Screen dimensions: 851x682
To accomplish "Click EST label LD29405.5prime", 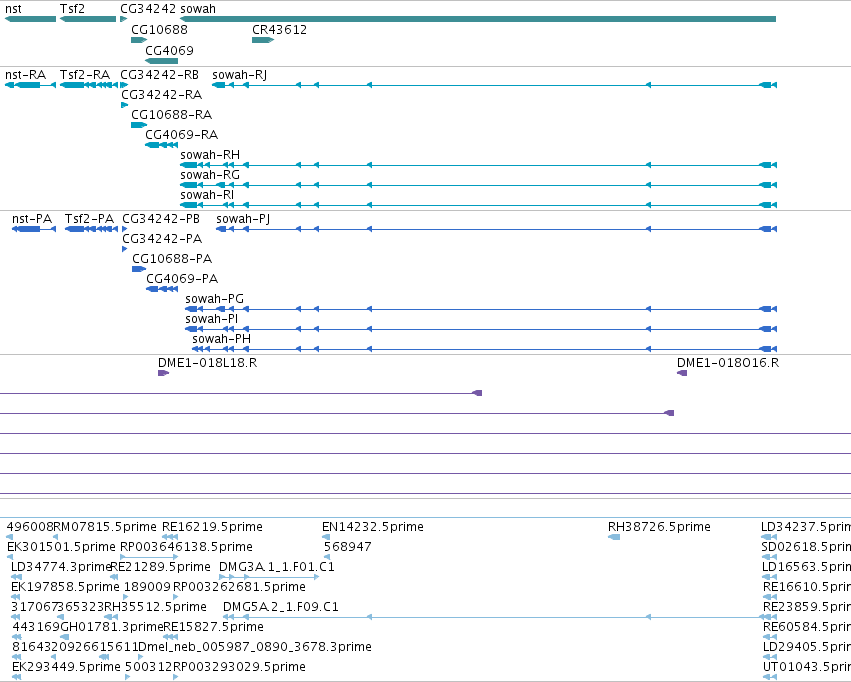I will click(807, 646).
